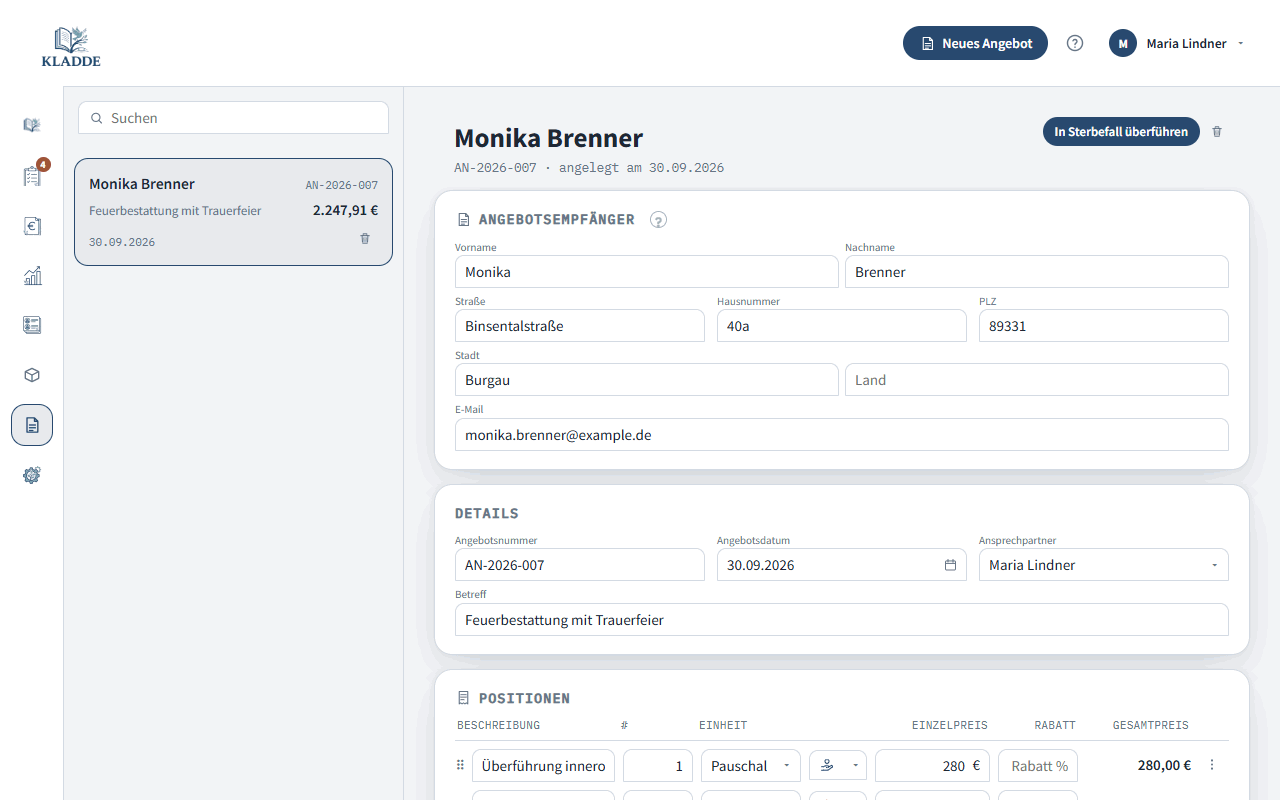Screen dimensions: 1280x800
Task: Focus the Suchen search field
Action: click(233, 118)
